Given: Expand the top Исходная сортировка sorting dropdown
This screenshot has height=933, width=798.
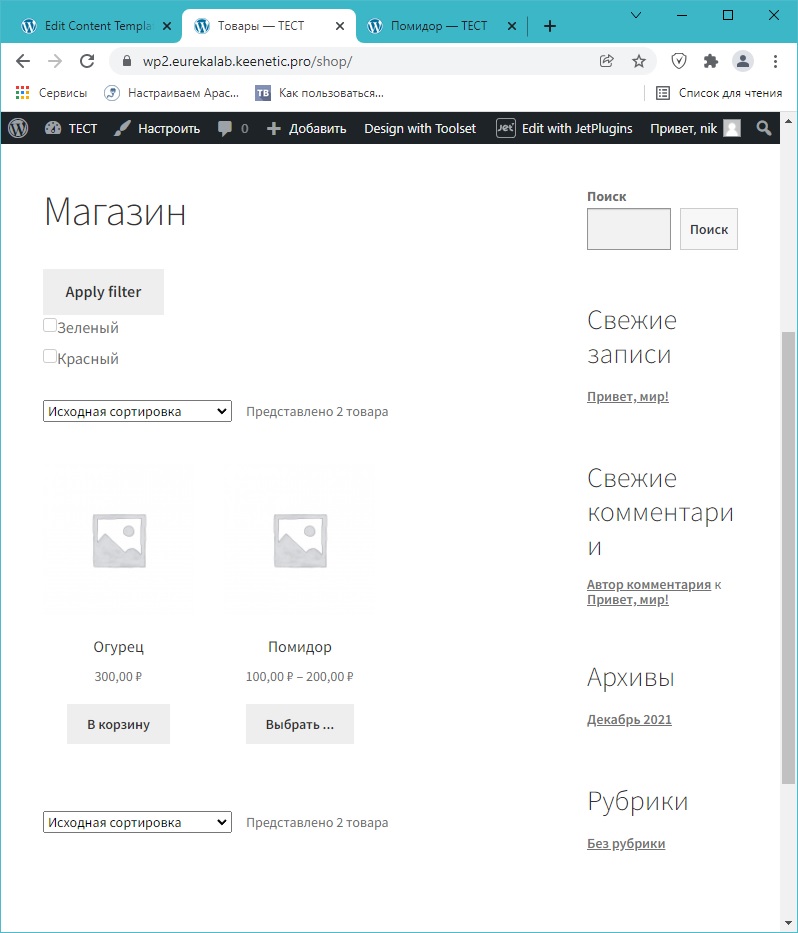Looking at the screenshot, I should pyautogui.click(x=137, y=411).
